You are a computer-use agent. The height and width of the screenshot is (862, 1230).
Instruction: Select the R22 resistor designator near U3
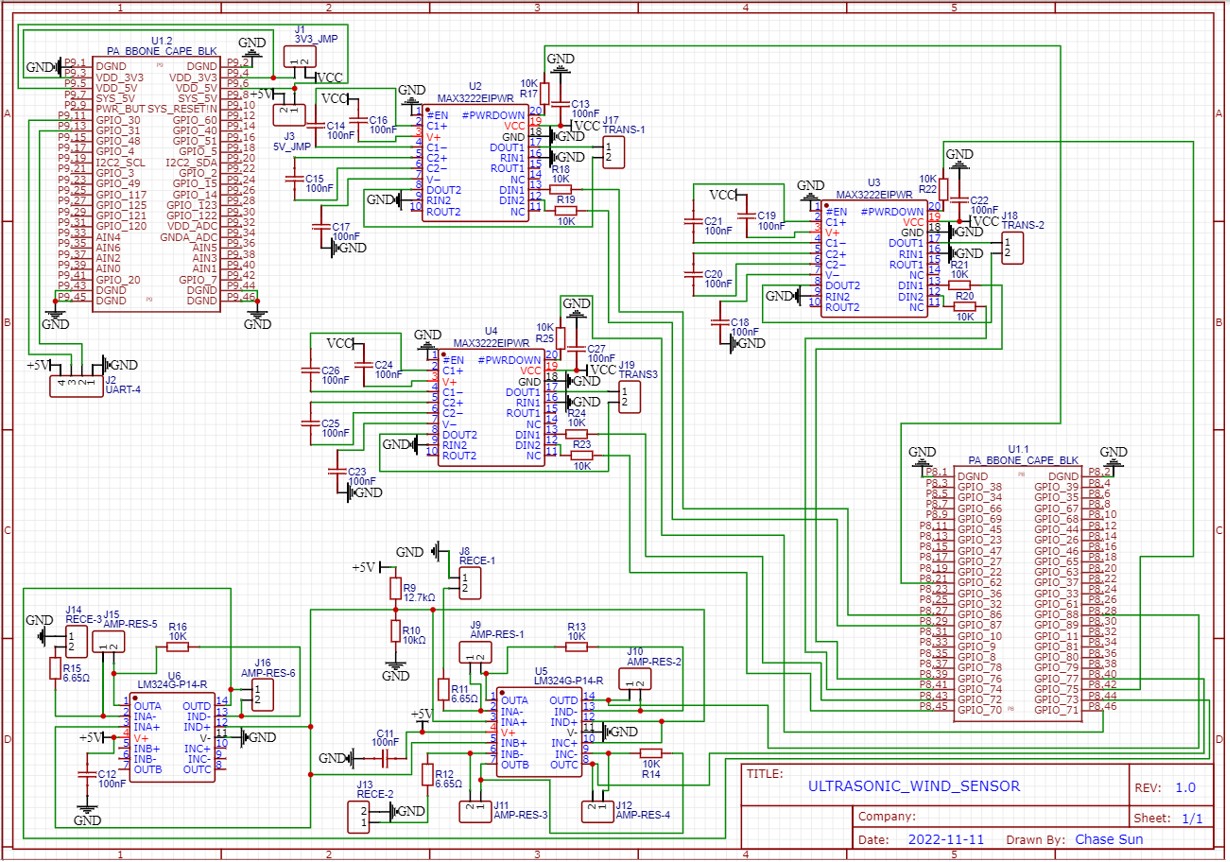(927, 188)
